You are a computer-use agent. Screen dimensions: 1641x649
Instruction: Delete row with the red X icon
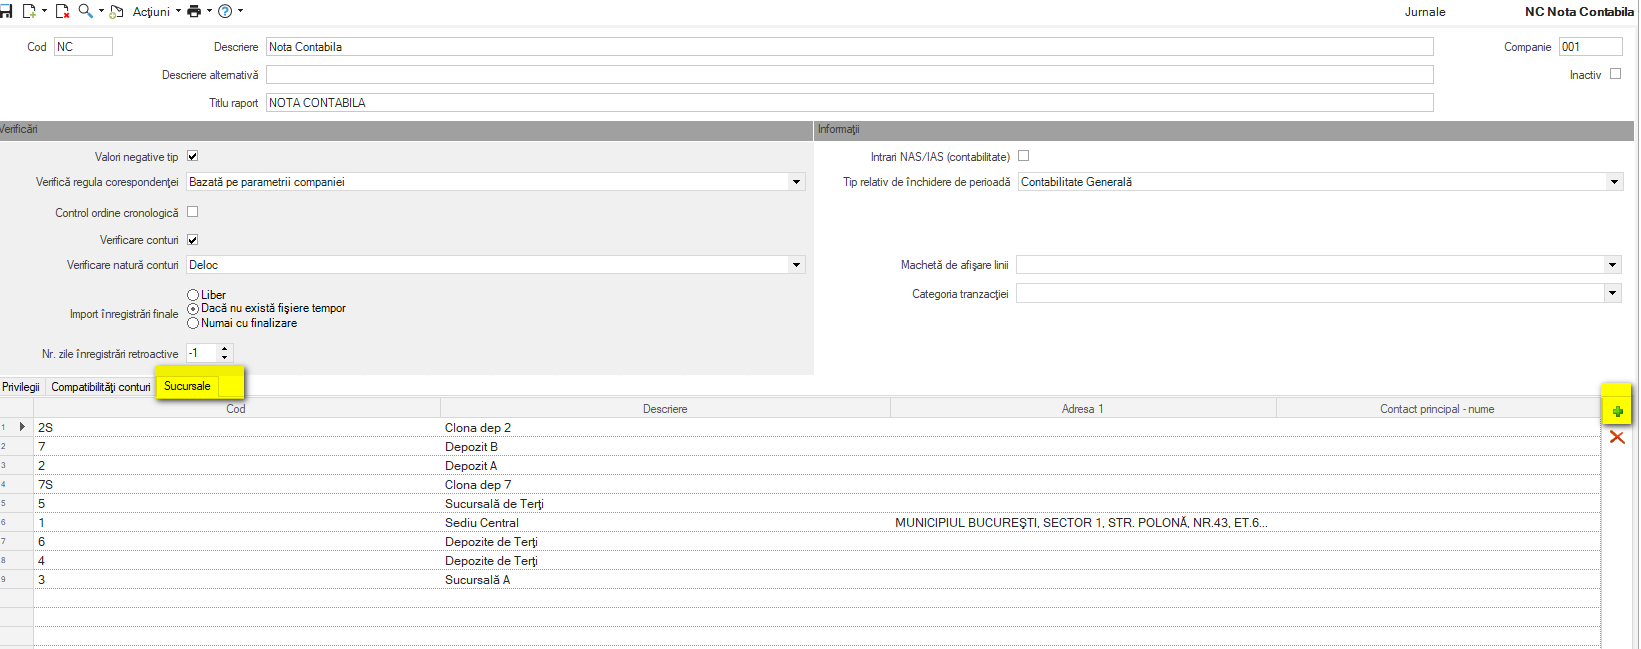point(1617,437)
